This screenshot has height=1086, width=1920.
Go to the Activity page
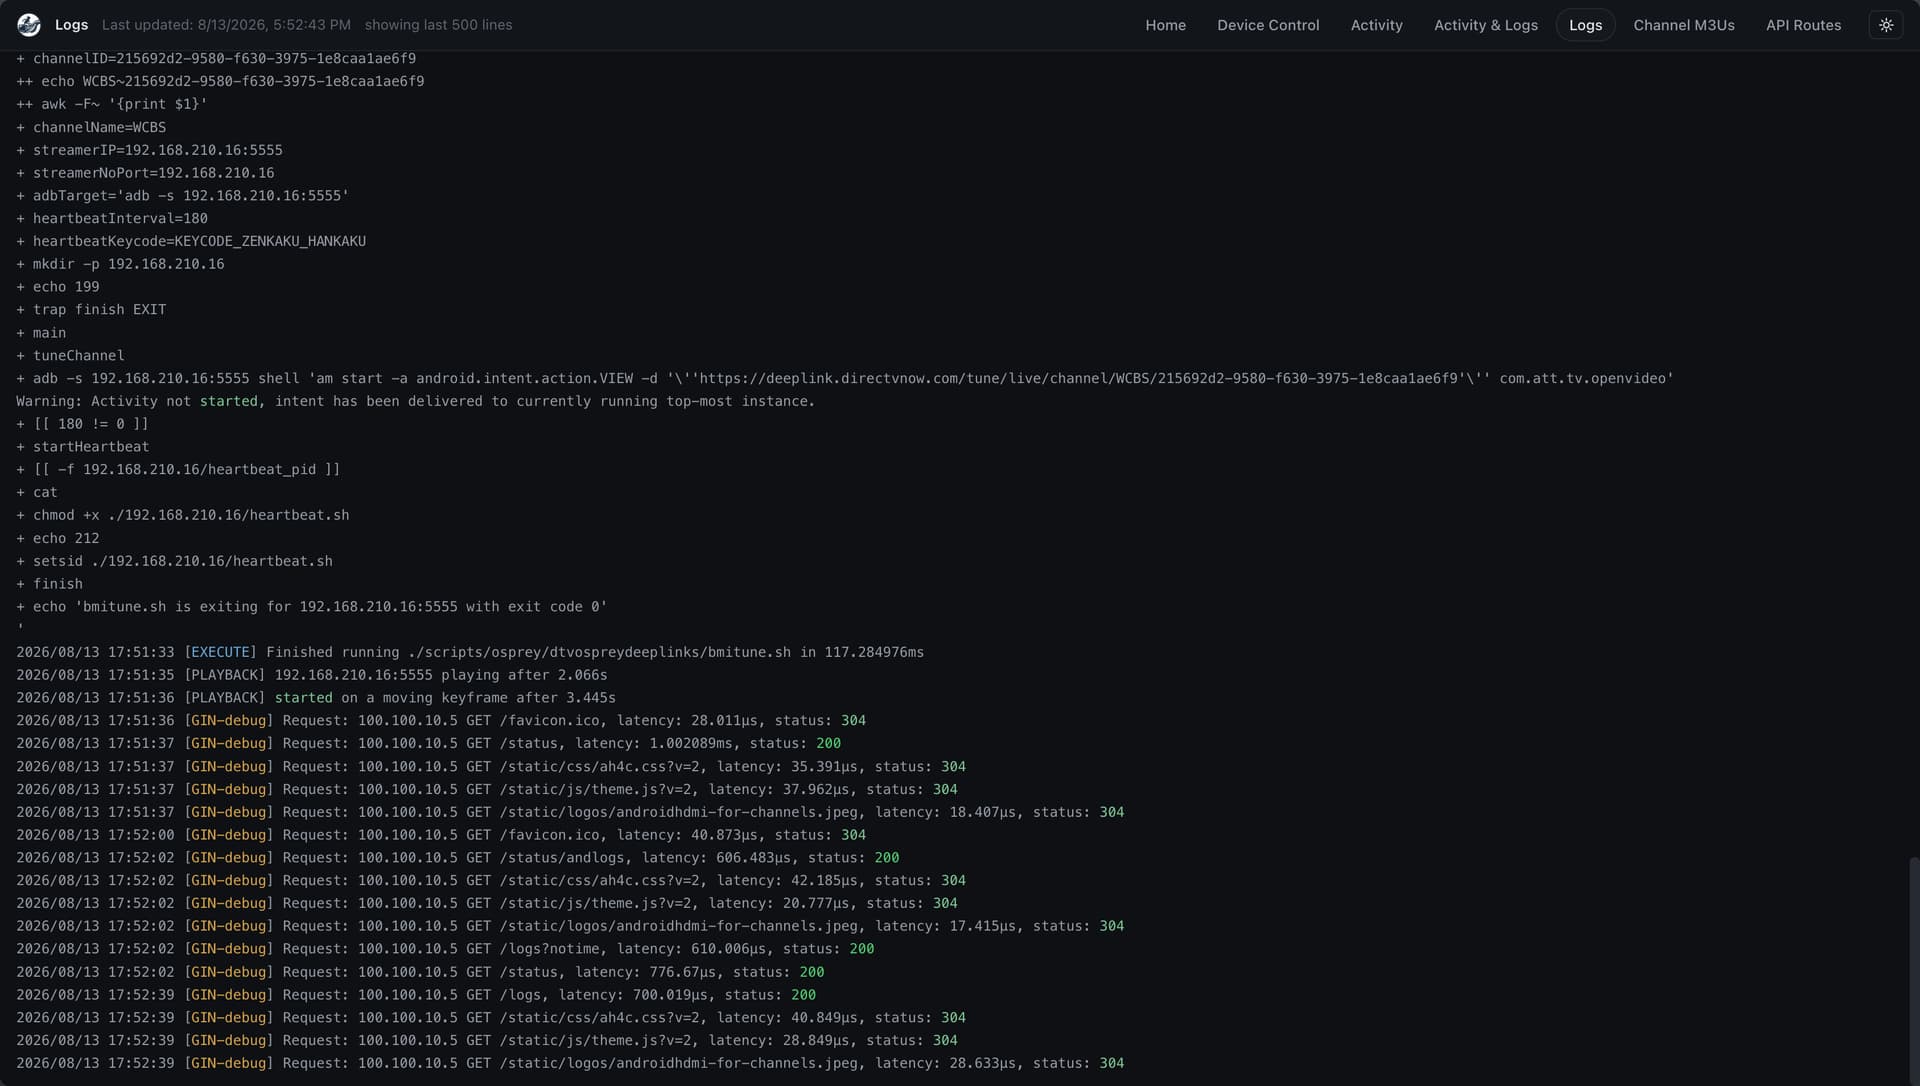pyautogui.click(x=1376, y=25)
